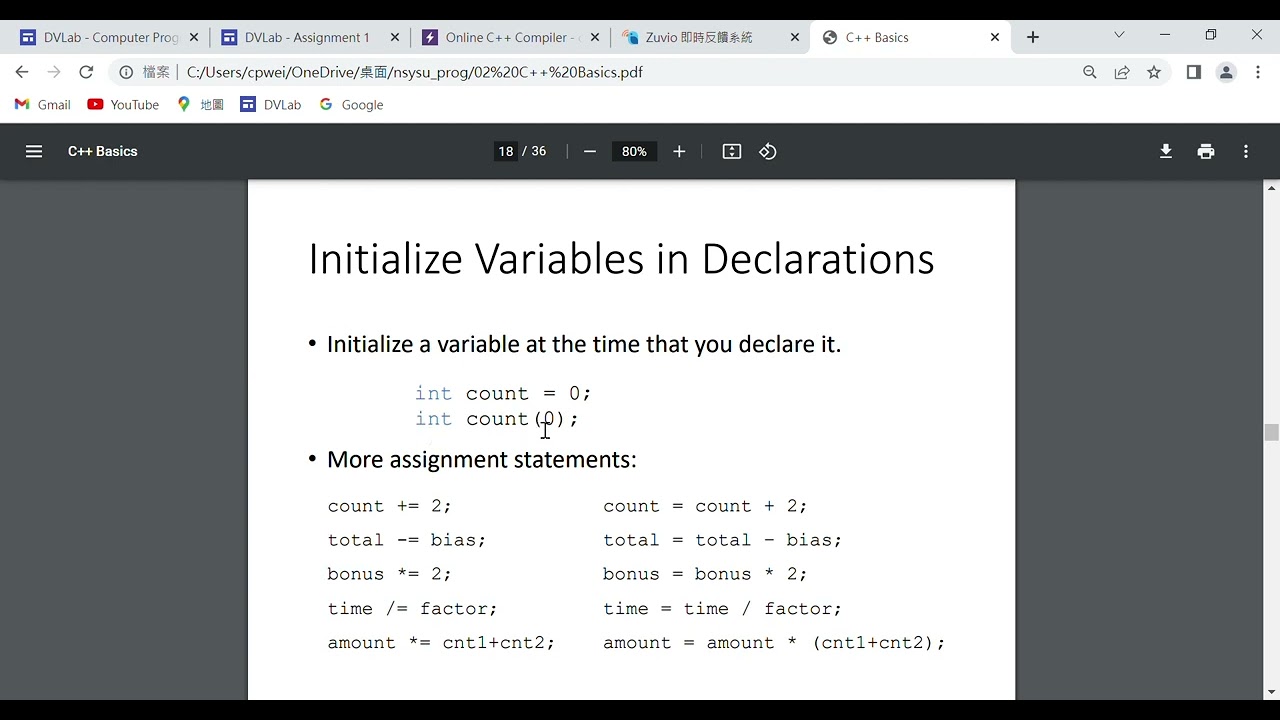The image size is (1280, 720).
Task: Zoom in with the plus button
Action: [679, 151]
